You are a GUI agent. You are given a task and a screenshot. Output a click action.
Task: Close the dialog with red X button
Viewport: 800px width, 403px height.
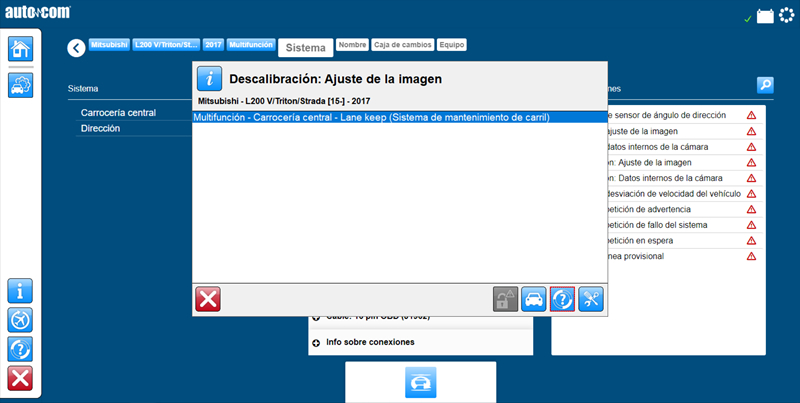tap(208, 299)
